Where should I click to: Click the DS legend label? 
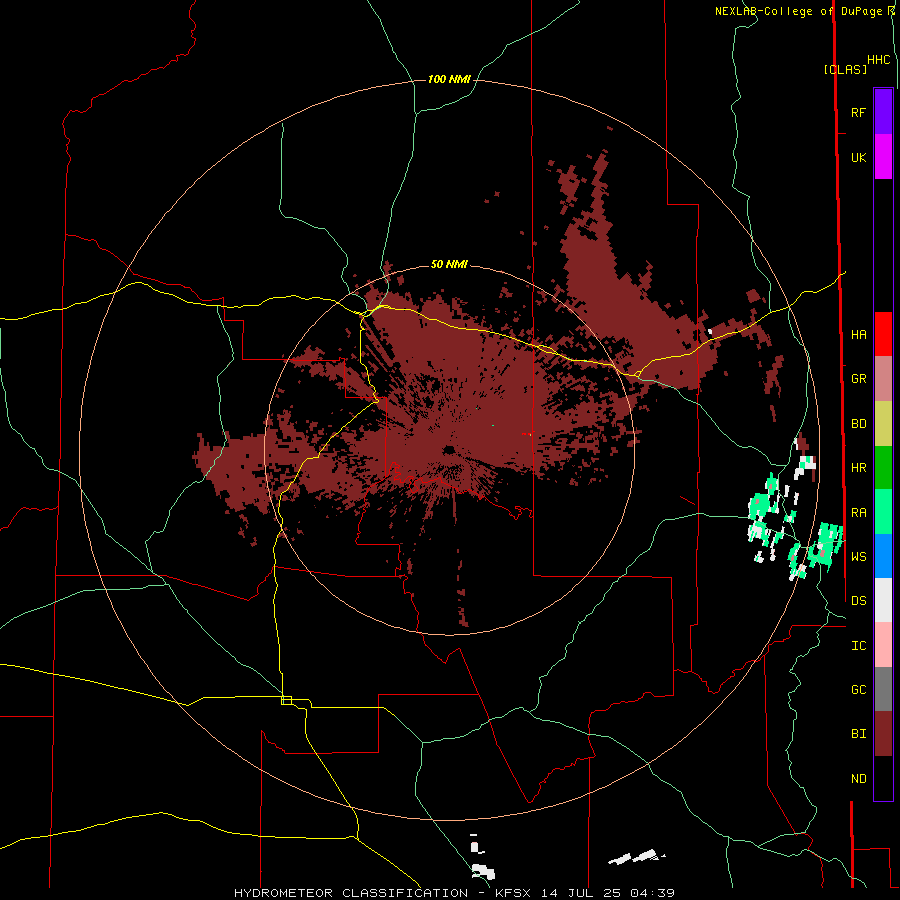click(858, 601)
